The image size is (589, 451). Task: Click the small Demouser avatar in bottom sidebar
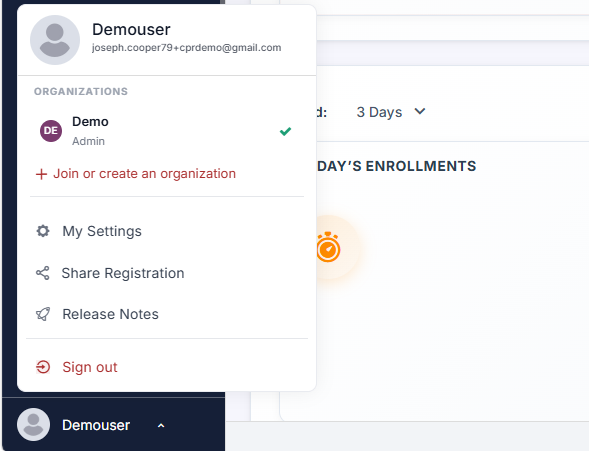point(33,425)
